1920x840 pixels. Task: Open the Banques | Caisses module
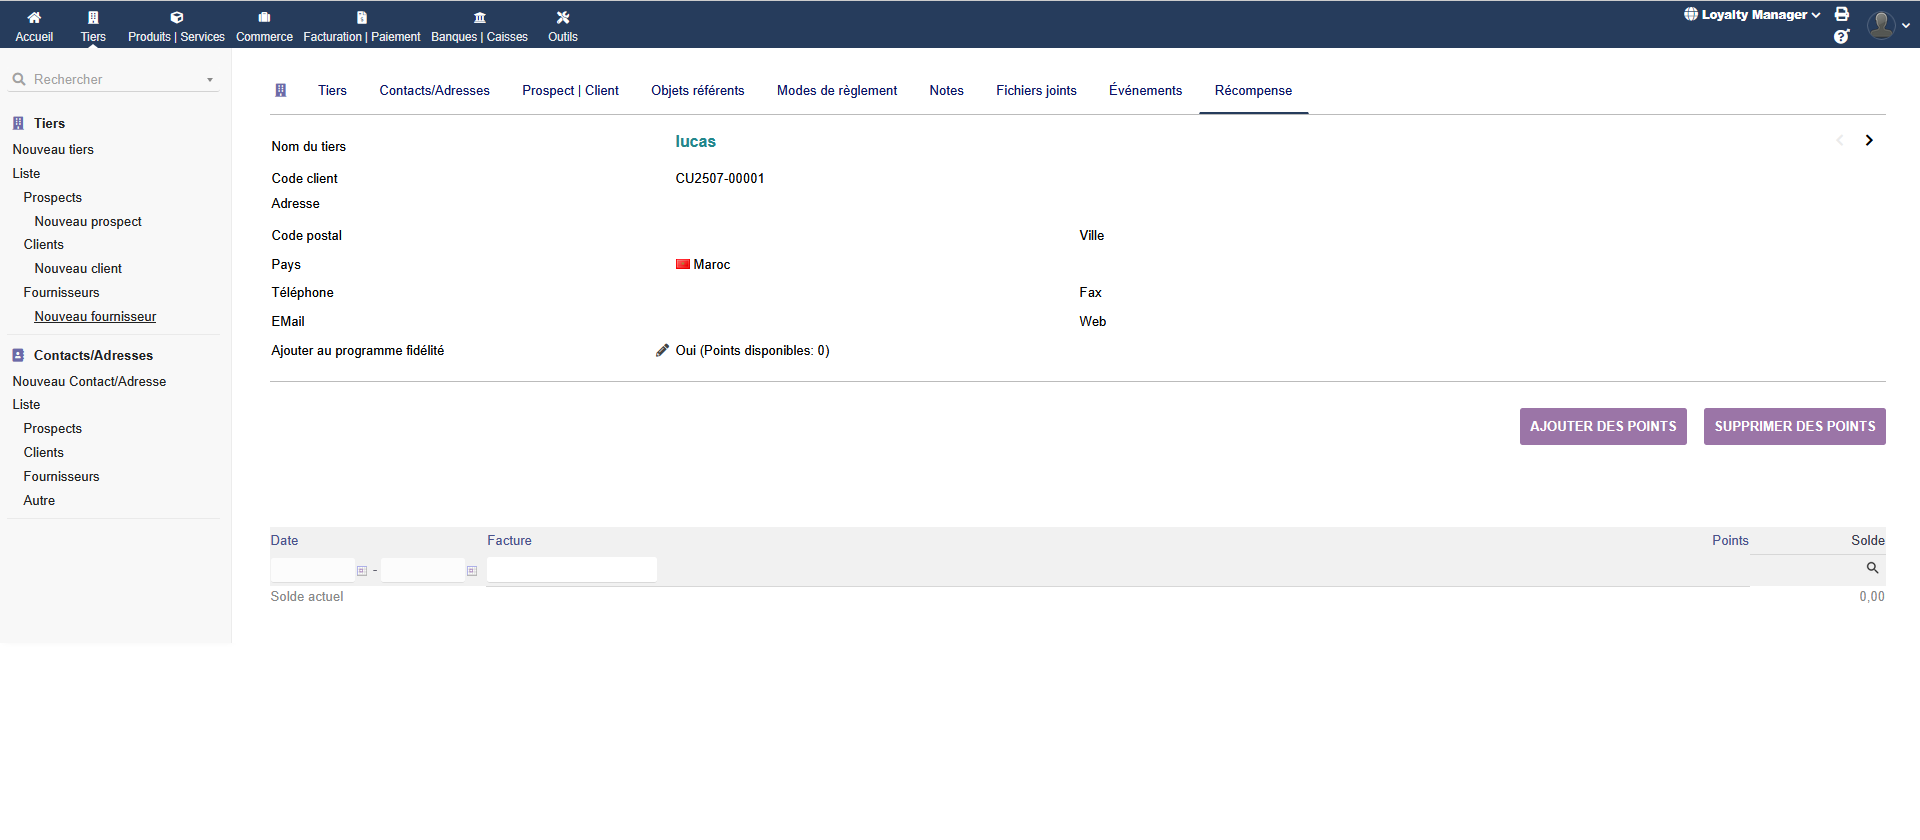point(479,26)
